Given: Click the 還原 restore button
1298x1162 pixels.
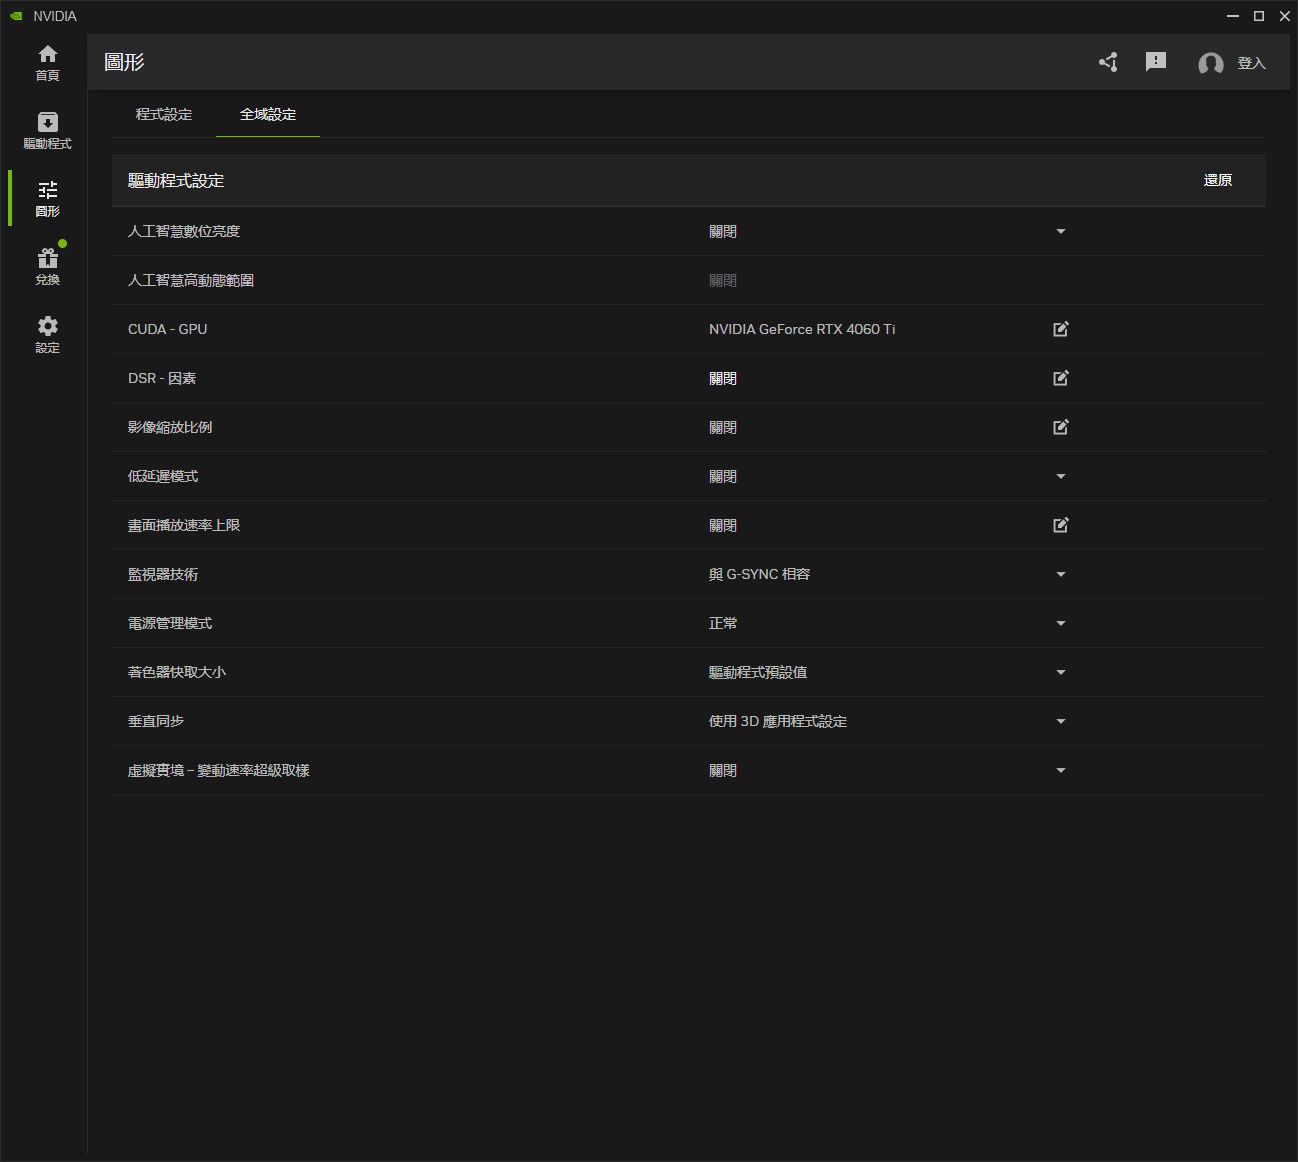Looking at the screenshot, I should [x=1217, y=180].
